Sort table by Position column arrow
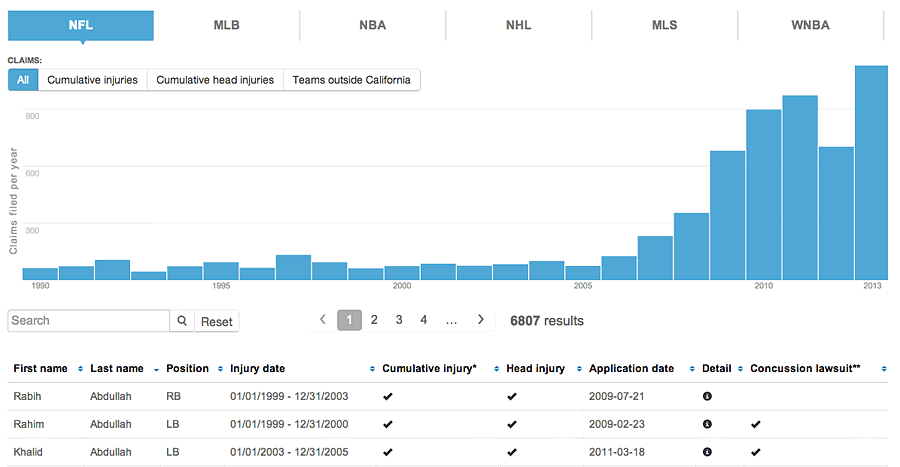Image resolution: width=900 pixels, height=467 pixels. pos(219,369)
